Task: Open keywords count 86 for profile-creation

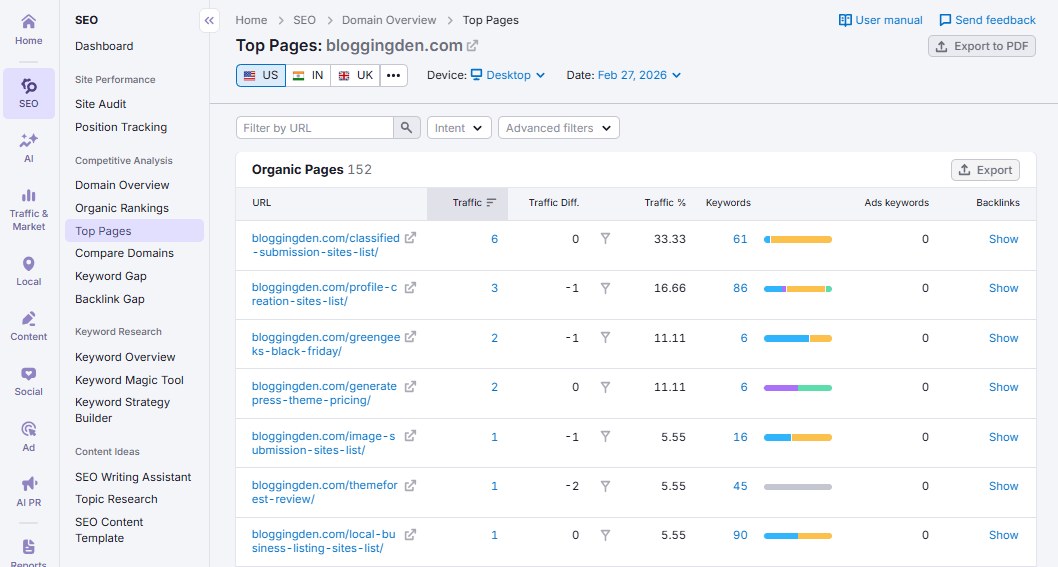Action: 740,288
